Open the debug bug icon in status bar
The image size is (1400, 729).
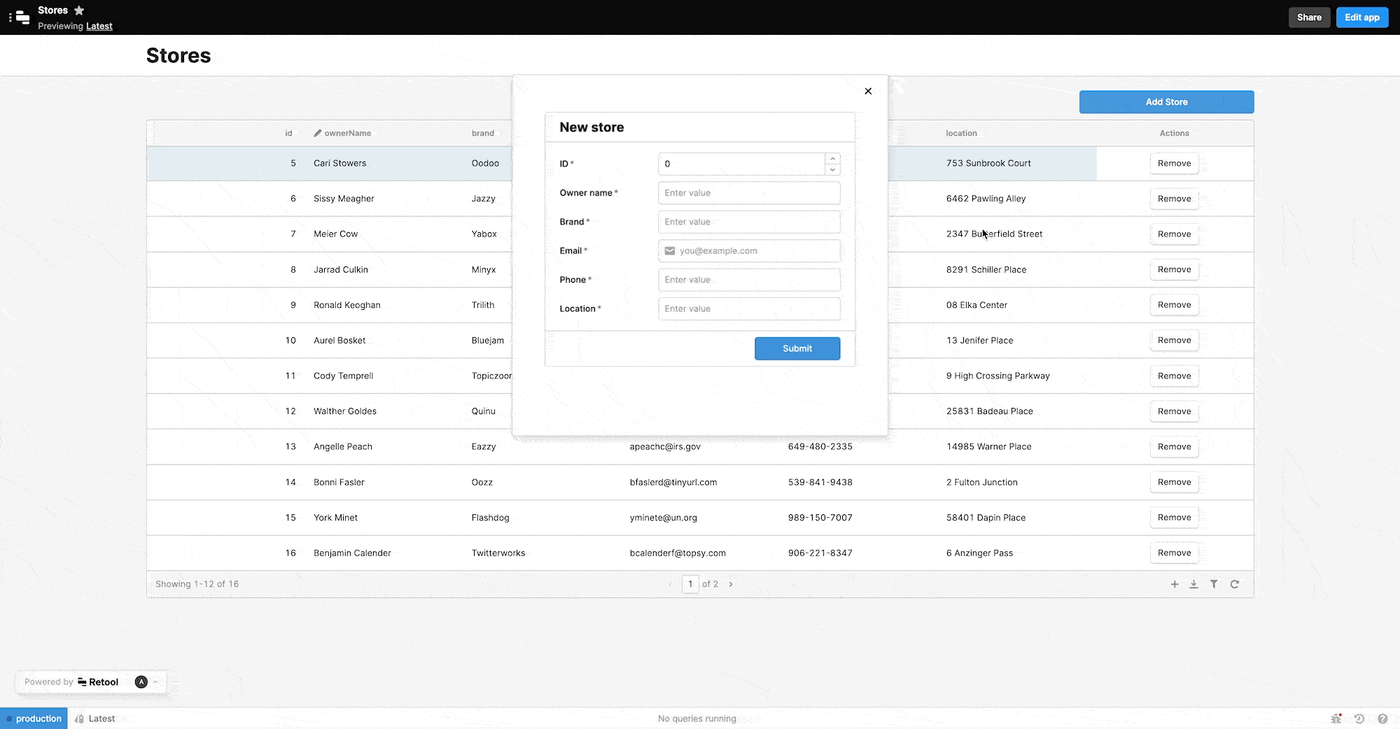1337,718
